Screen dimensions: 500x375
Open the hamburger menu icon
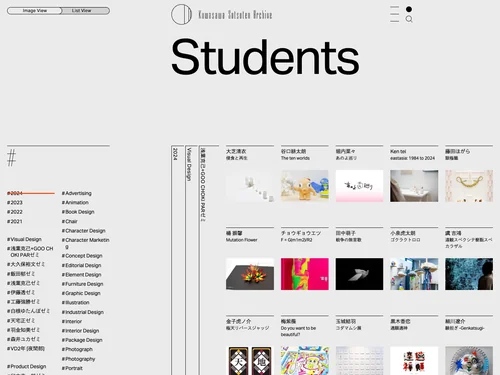click(x=395, y=14)
